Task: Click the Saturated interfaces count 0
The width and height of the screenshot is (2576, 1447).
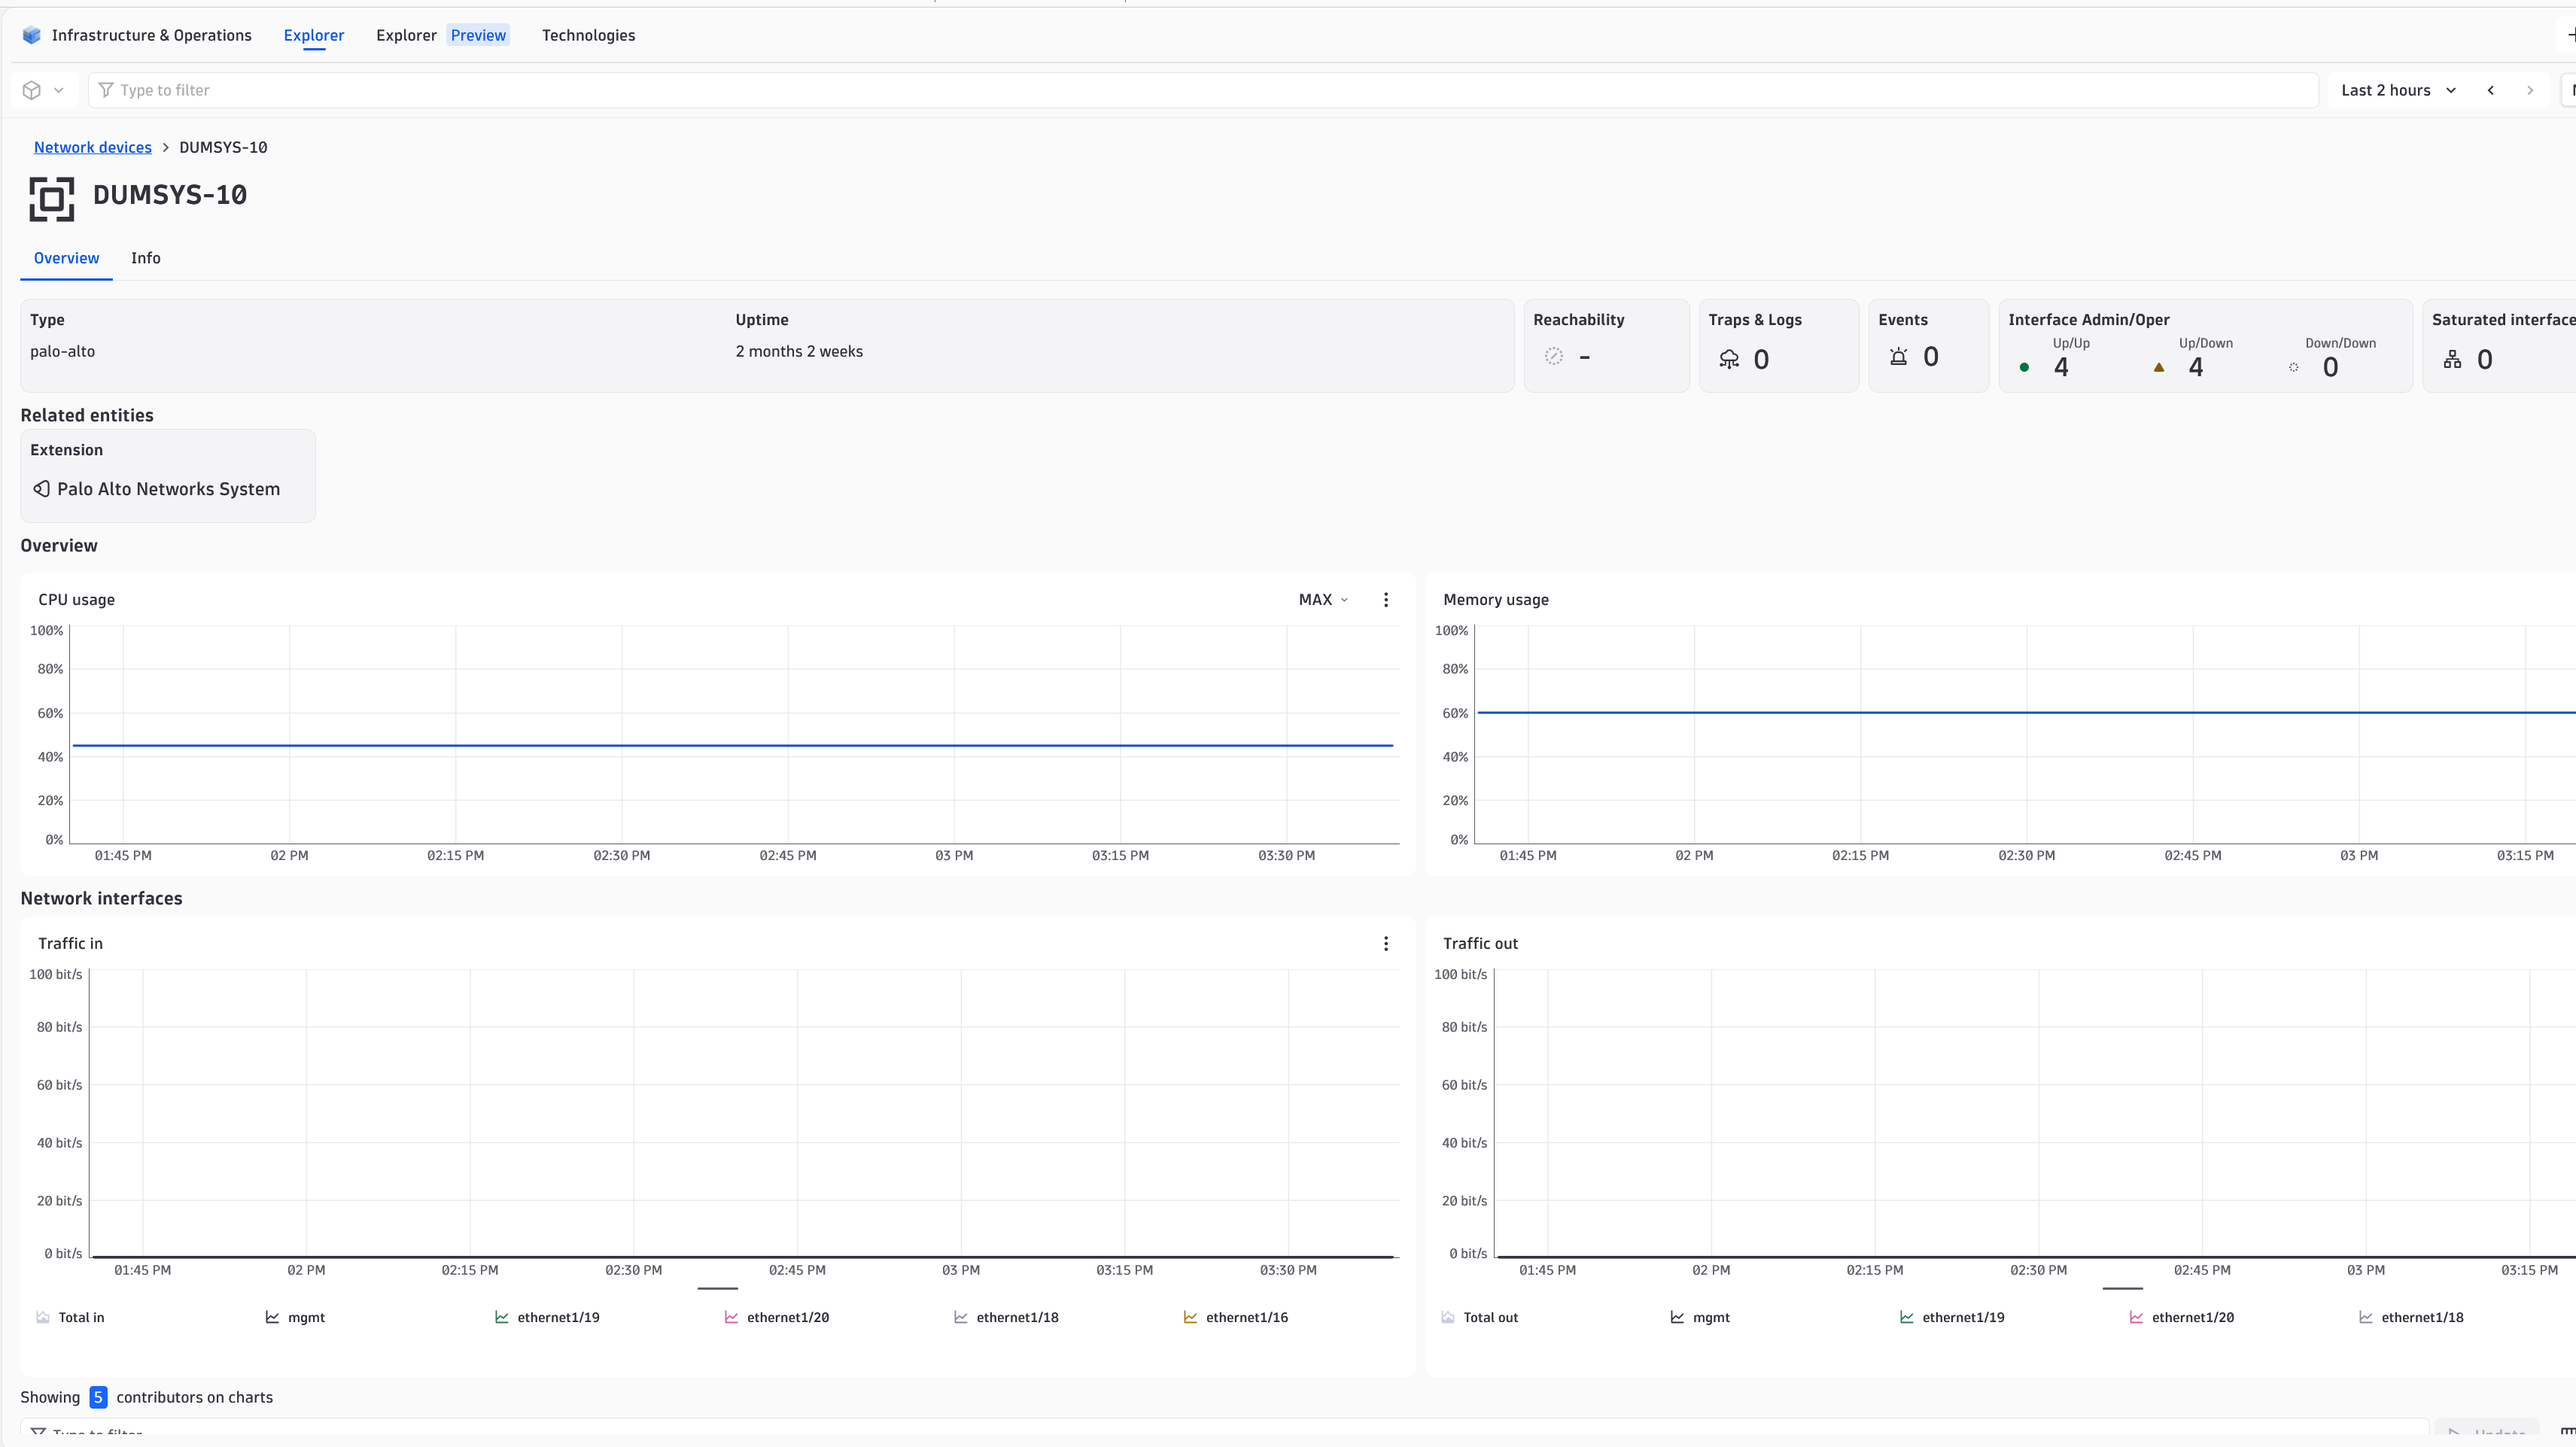Action: click(2485, 359)
